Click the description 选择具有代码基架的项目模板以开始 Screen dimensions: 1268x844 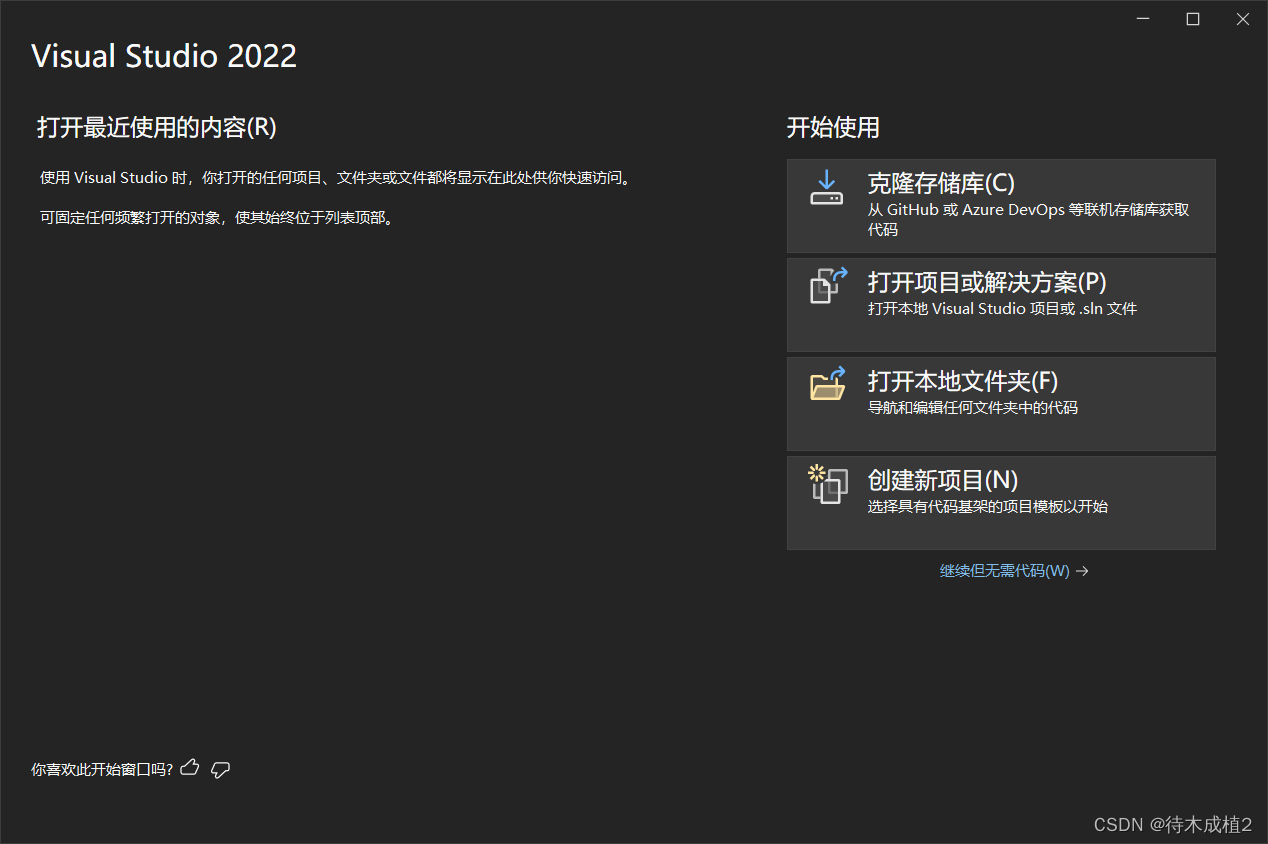pos(987,507)
